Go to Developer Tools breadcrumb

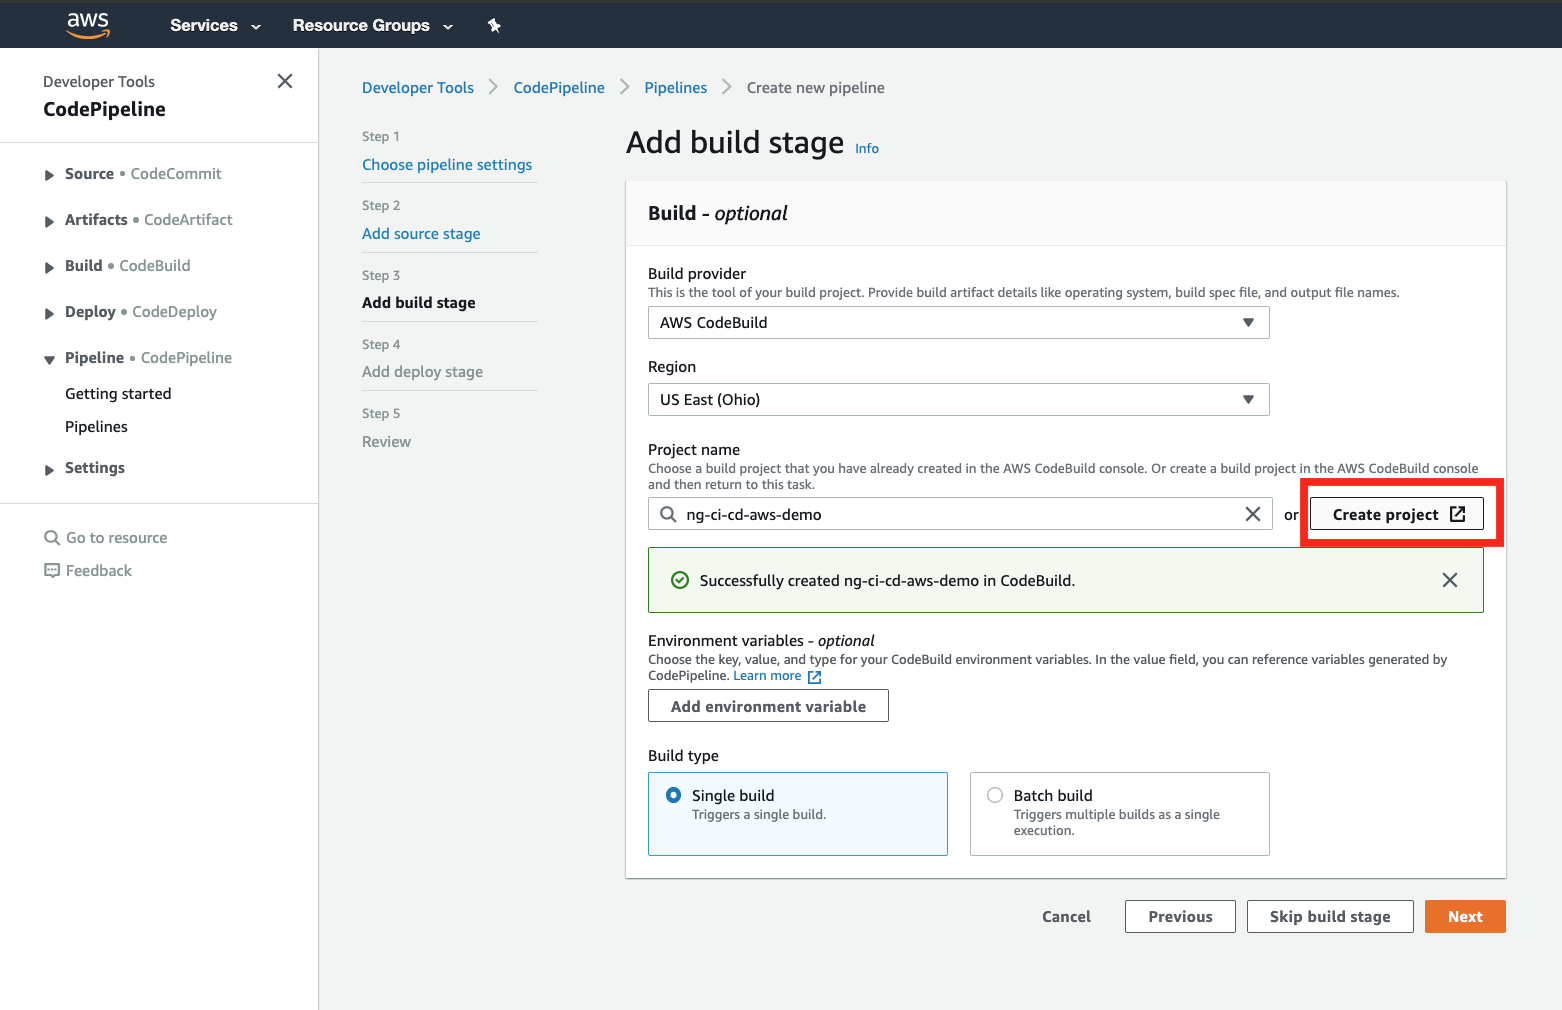point(418,88)
